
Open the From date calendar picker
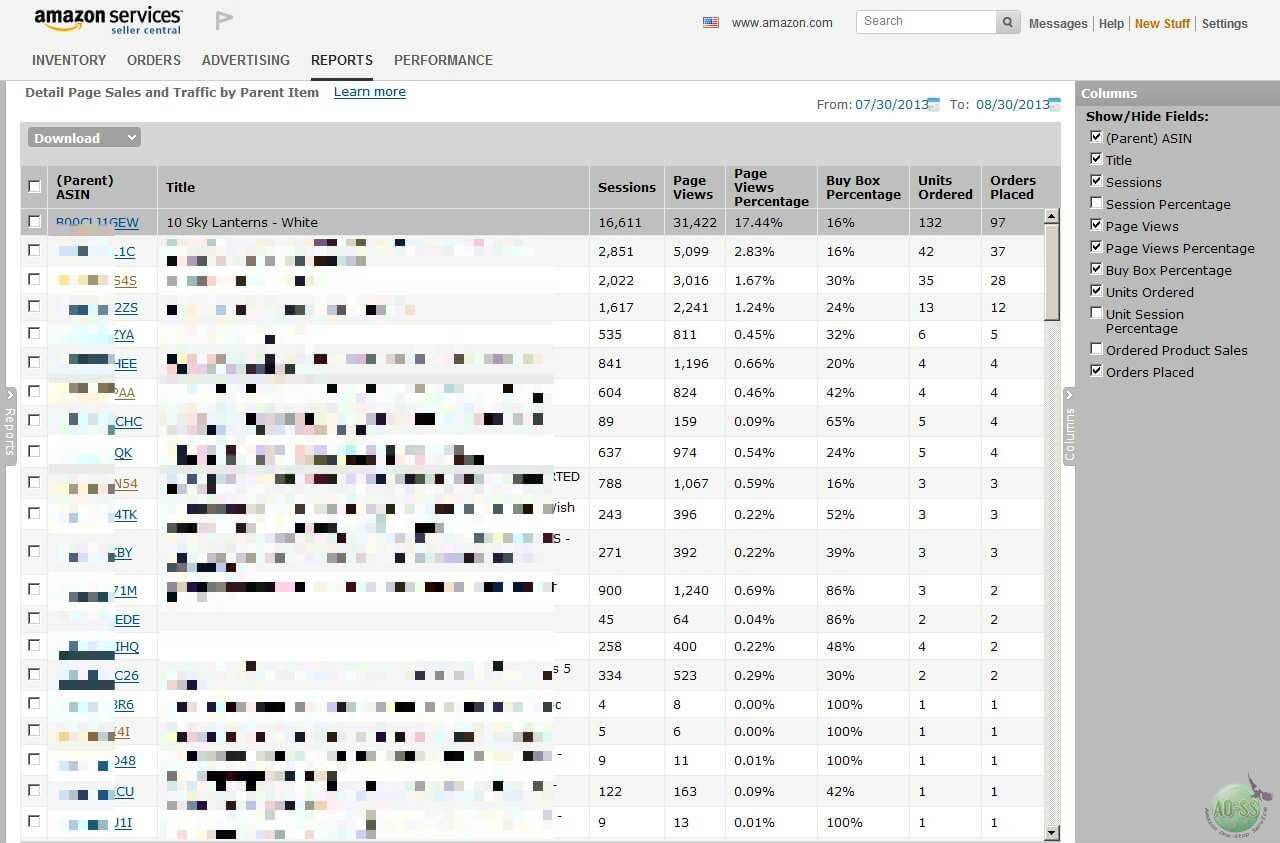(x=933, y=104)
